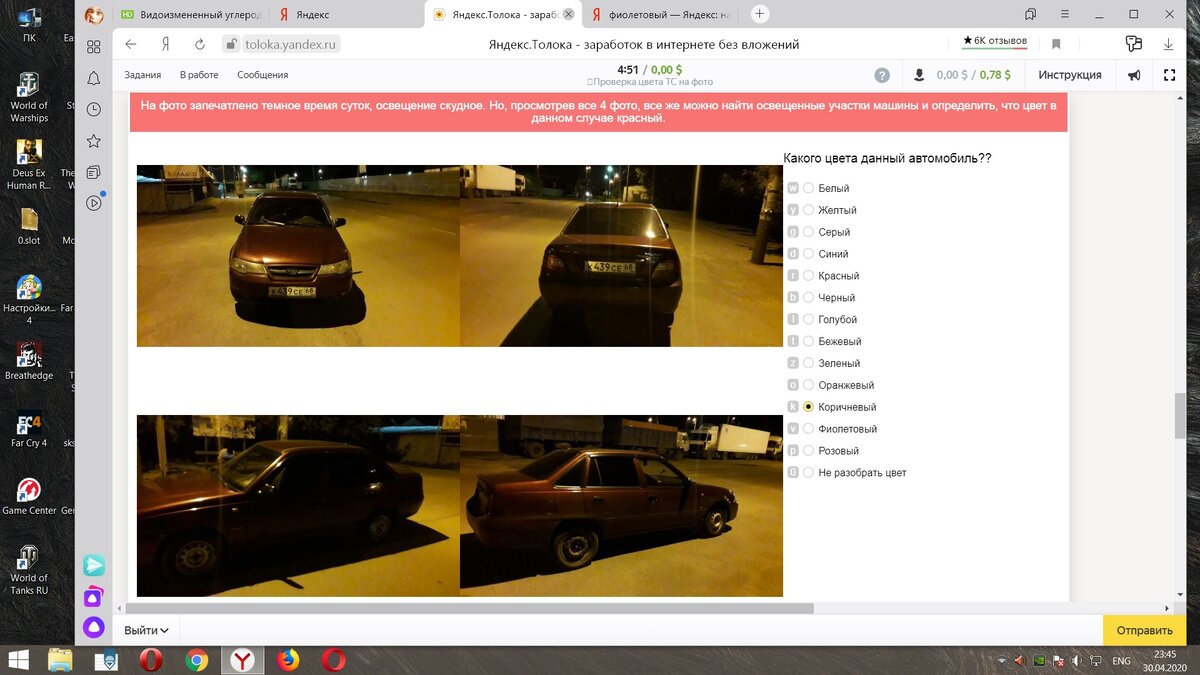Open the 'Инструкция' button

[1069, 75]
